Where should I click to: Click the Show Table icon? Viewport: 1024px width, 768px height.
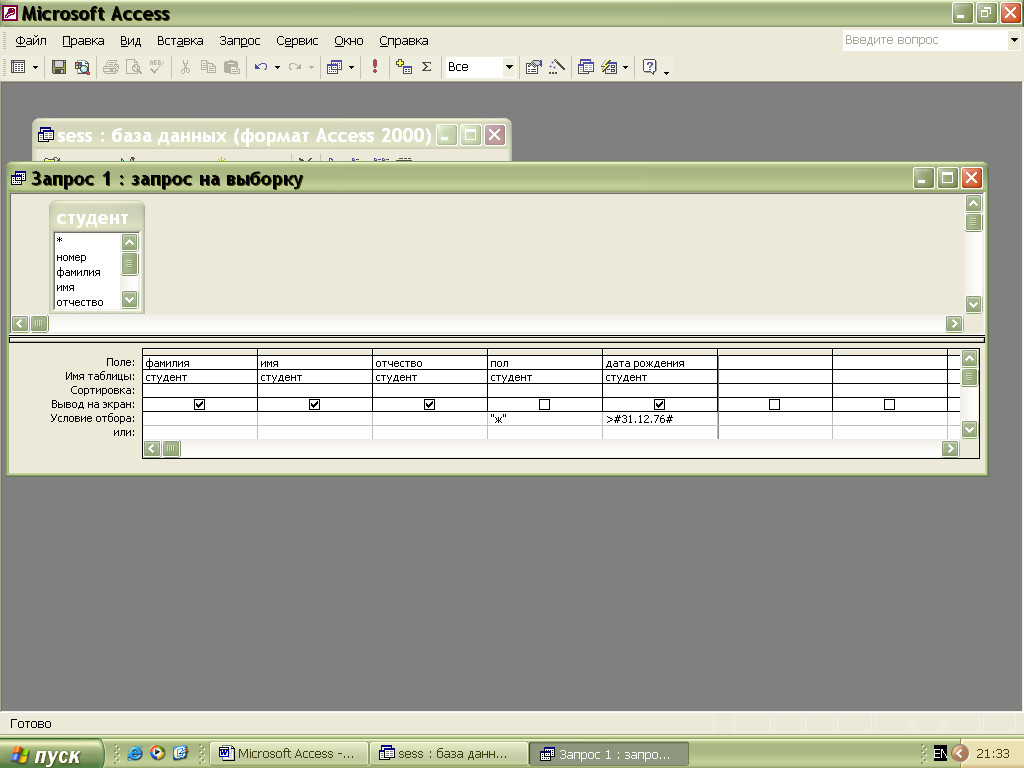[404, 67]
